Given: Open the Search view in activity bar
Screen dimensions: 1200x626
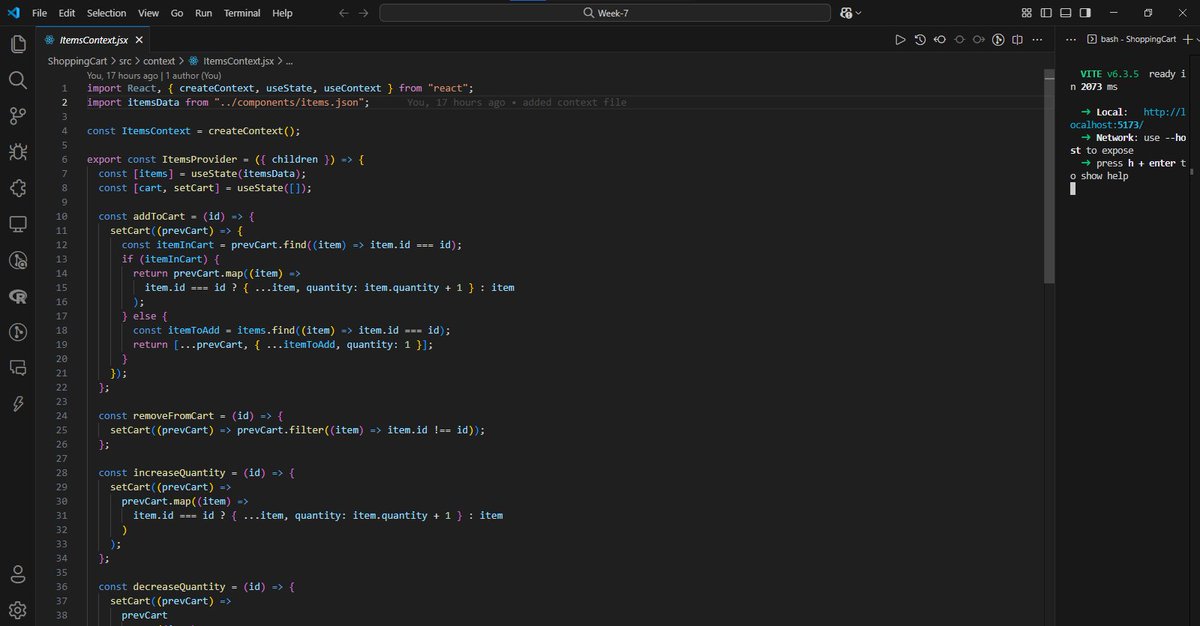Looking at the screenshot, I should [17, 80].
